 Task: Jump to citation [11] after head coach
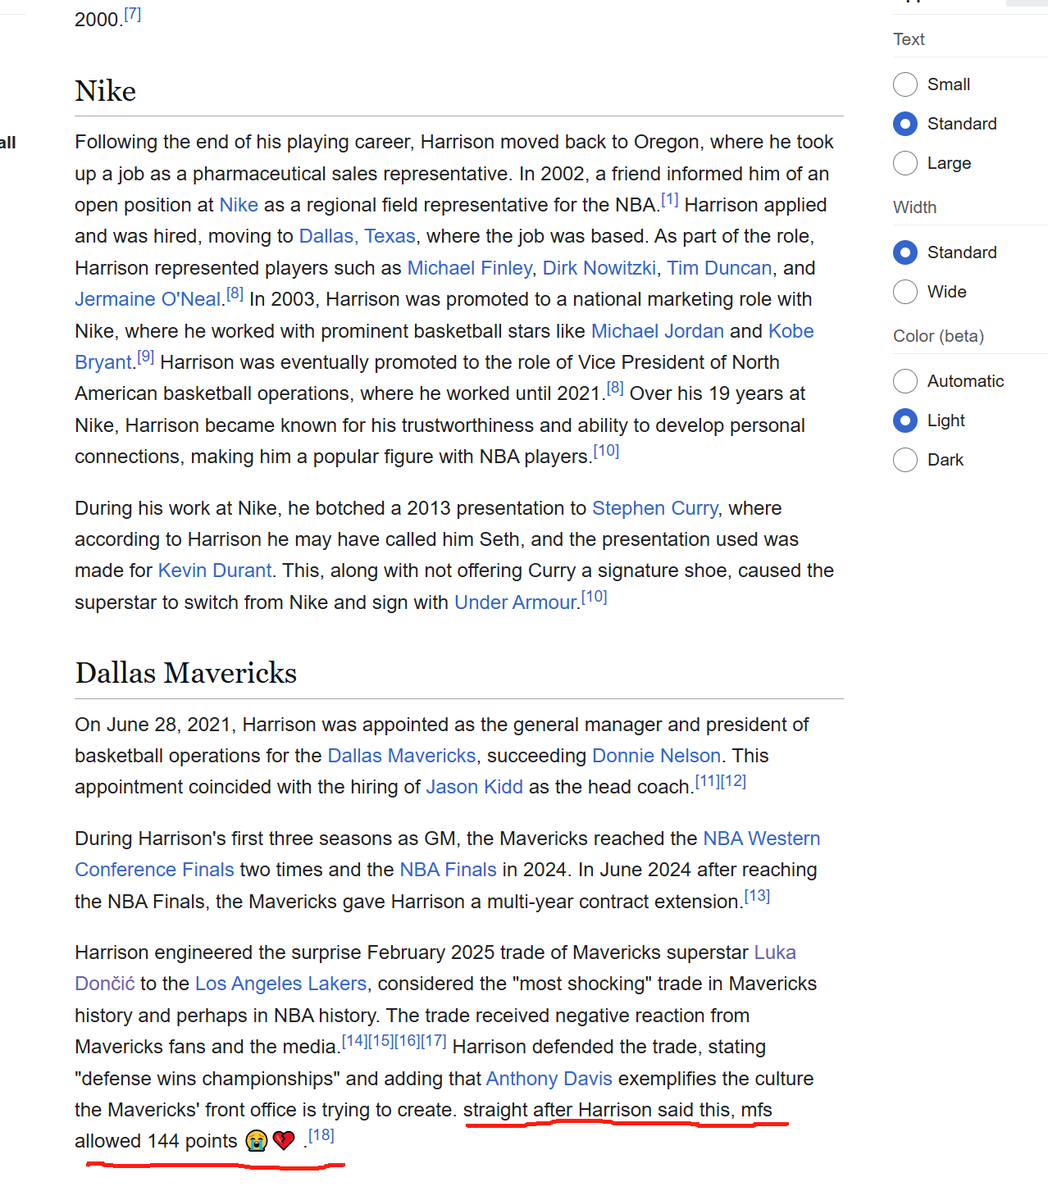[707, 781]
